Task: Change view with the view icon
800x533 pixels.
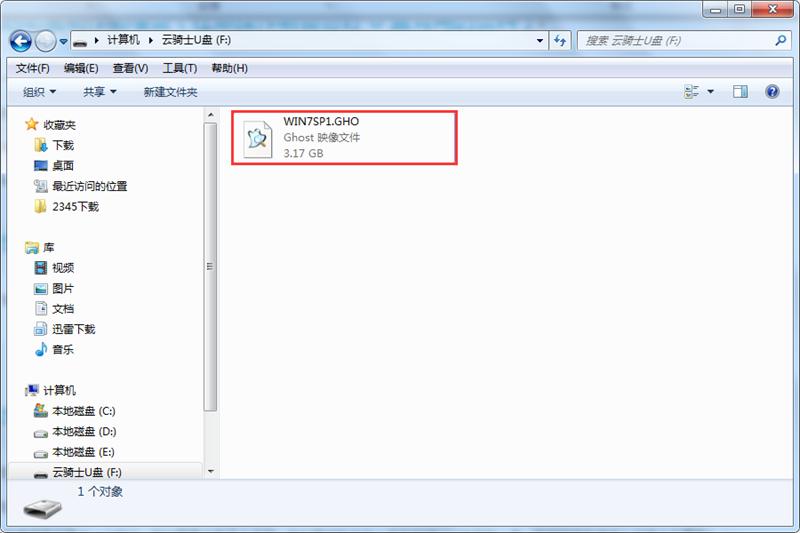Action: [691, 92]
